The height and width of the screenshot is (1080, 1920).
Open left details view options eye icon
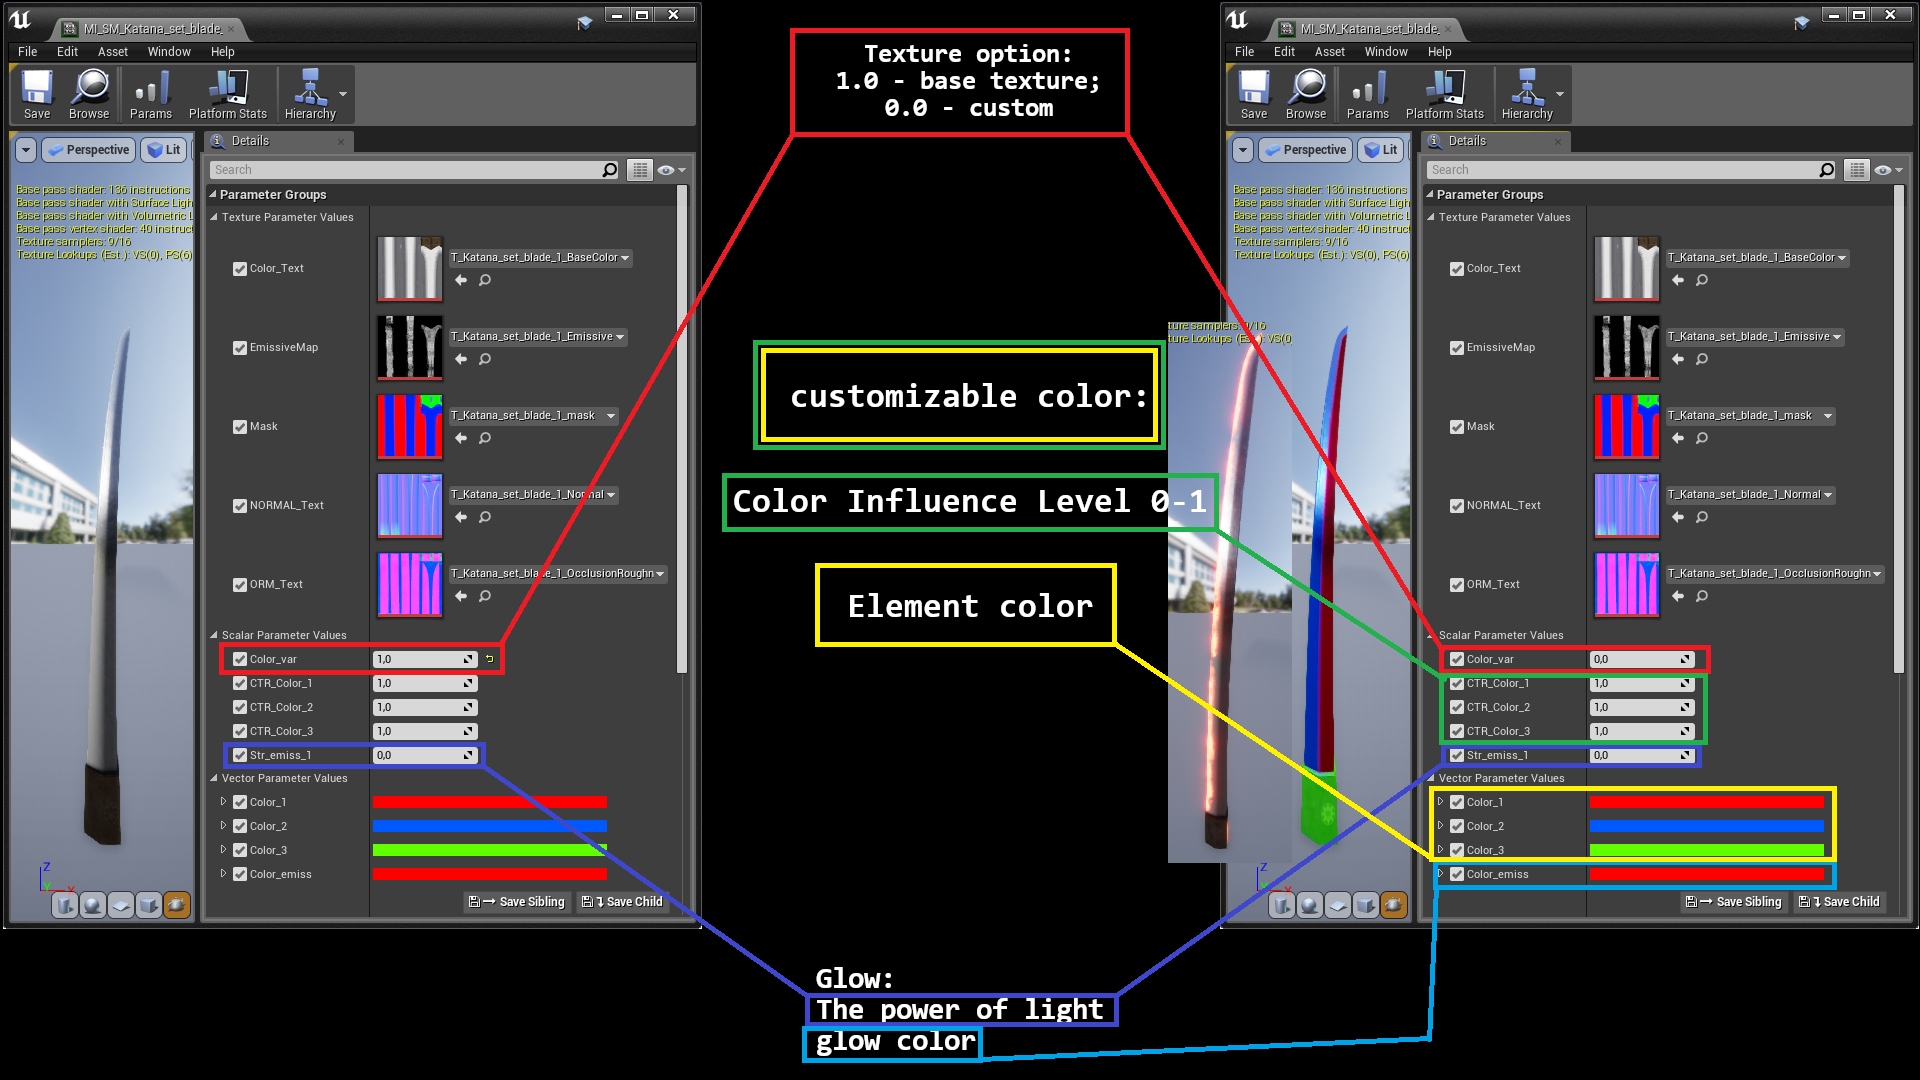click(667, 170)
